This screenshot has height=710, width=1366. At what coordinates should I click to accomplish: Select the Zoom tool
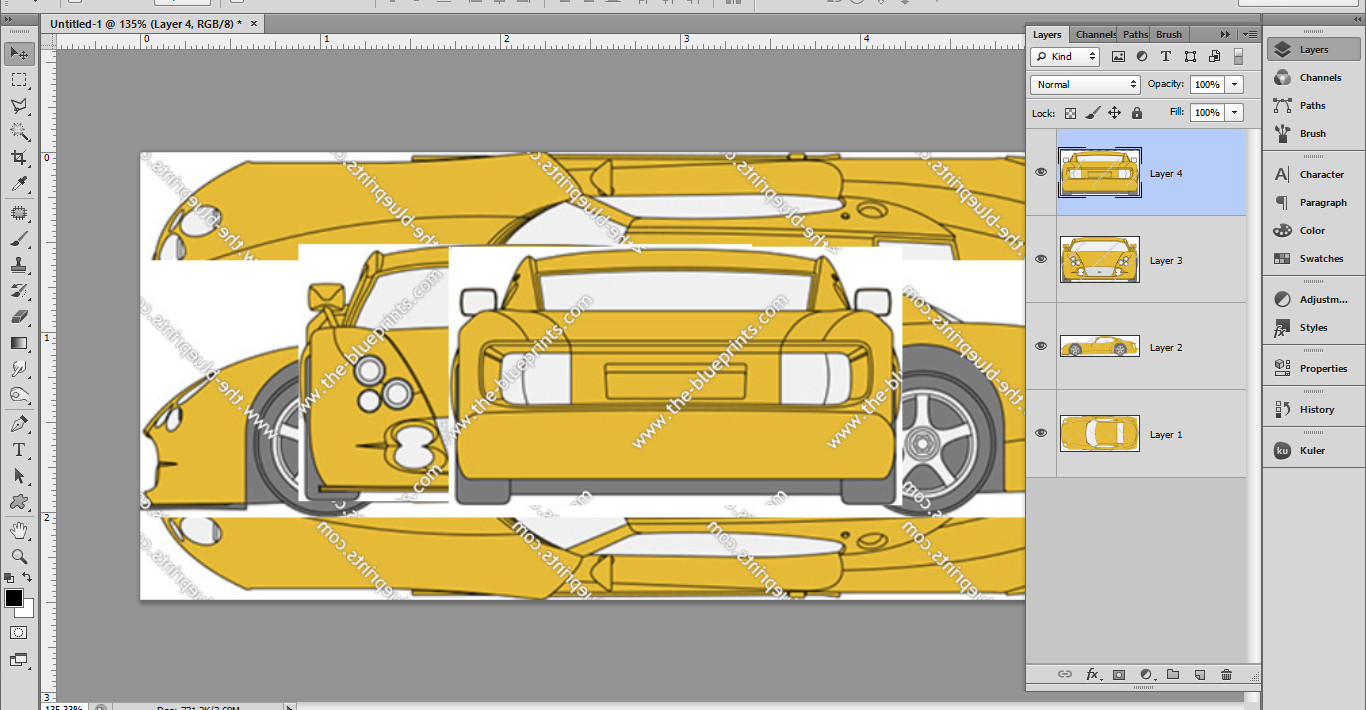19,556
